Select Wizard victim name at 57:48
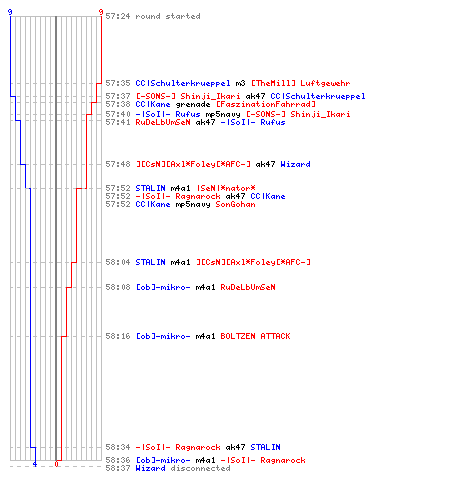 point(295,164)
